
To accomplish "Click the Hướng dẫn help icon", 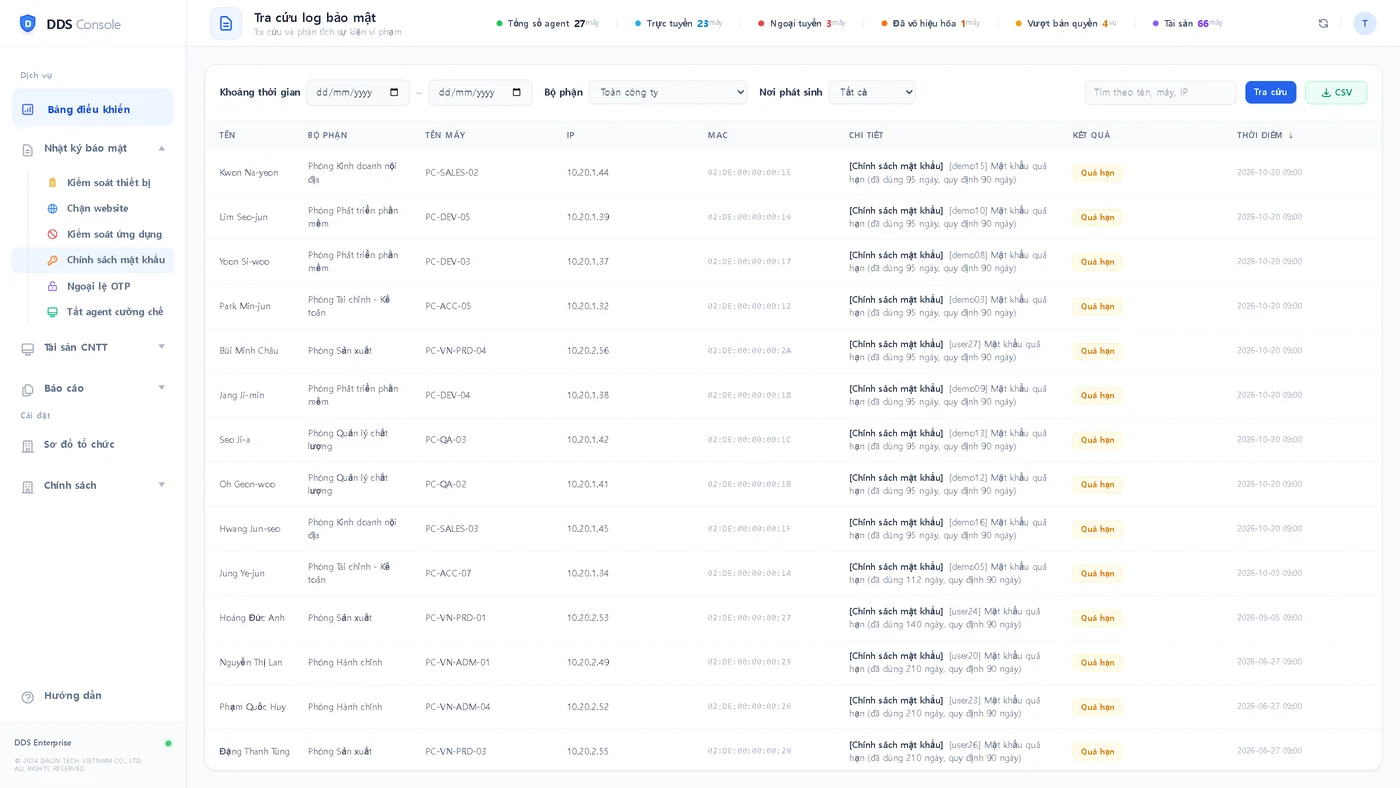I will click(28, 697).
